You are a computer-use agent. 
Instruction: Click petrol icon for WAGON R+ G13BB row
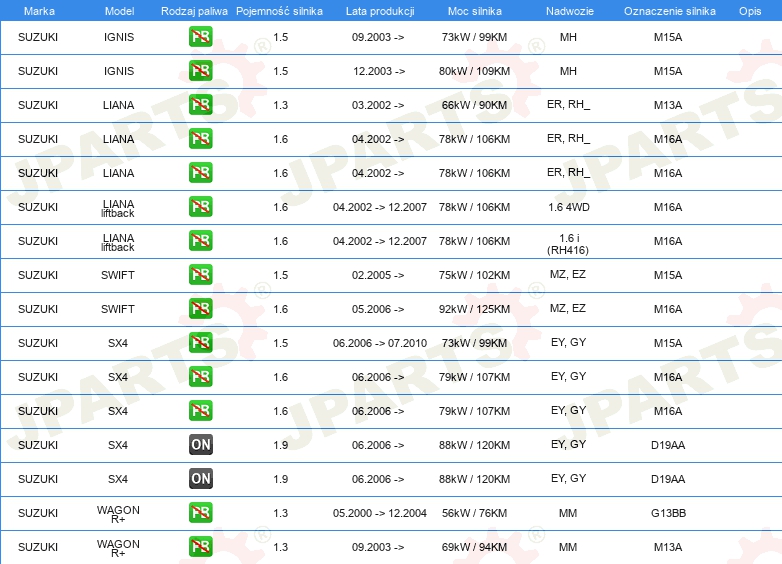pyautogui.click(x=200, y=513)
